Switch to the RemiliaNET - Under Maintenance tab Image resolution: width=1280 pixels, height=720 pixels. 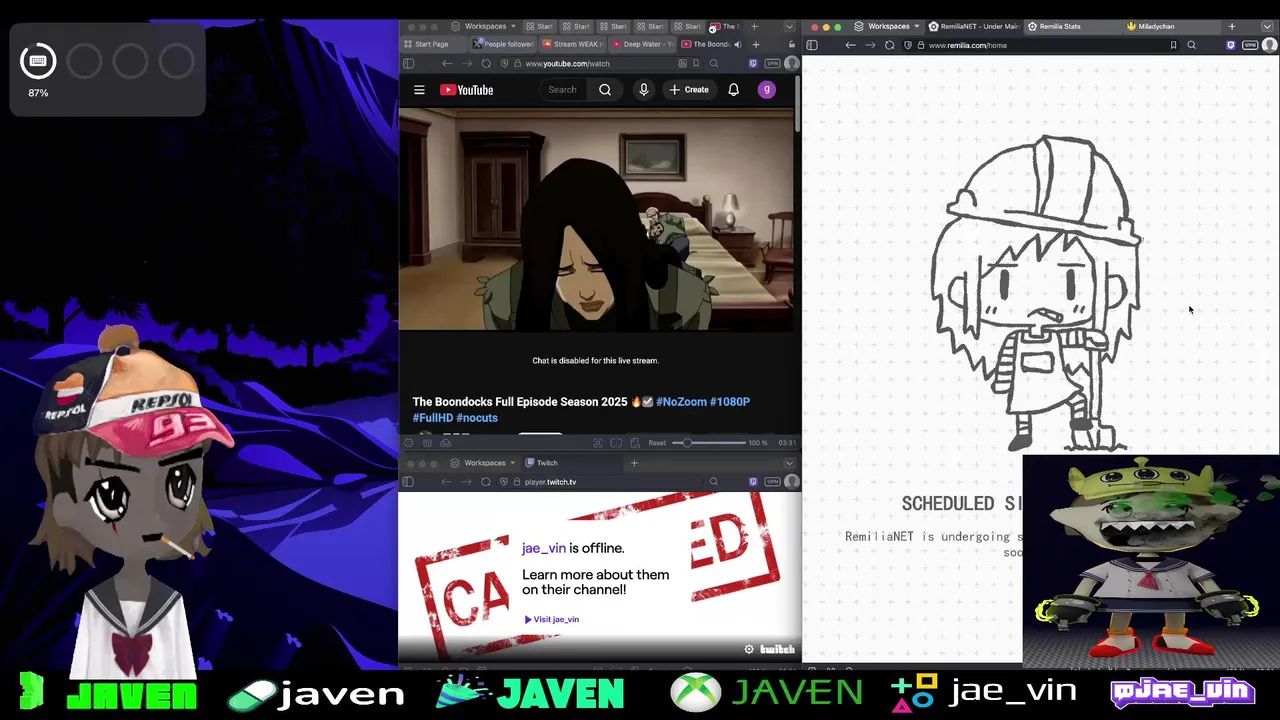(973, 26)
